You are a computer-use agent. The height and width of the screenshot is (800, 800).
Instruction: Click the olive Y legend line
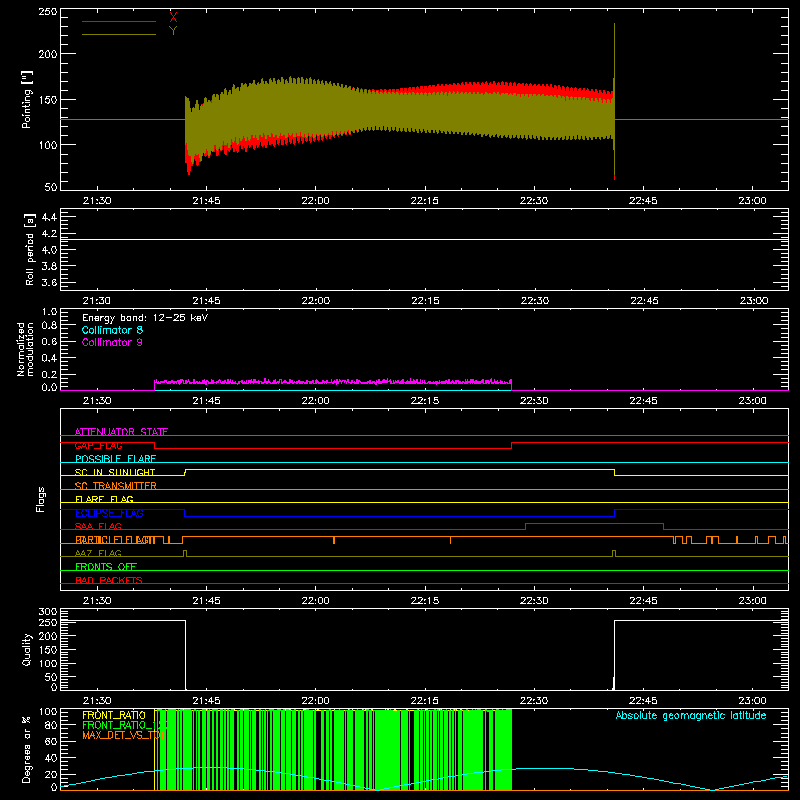(x=118, y=35)
